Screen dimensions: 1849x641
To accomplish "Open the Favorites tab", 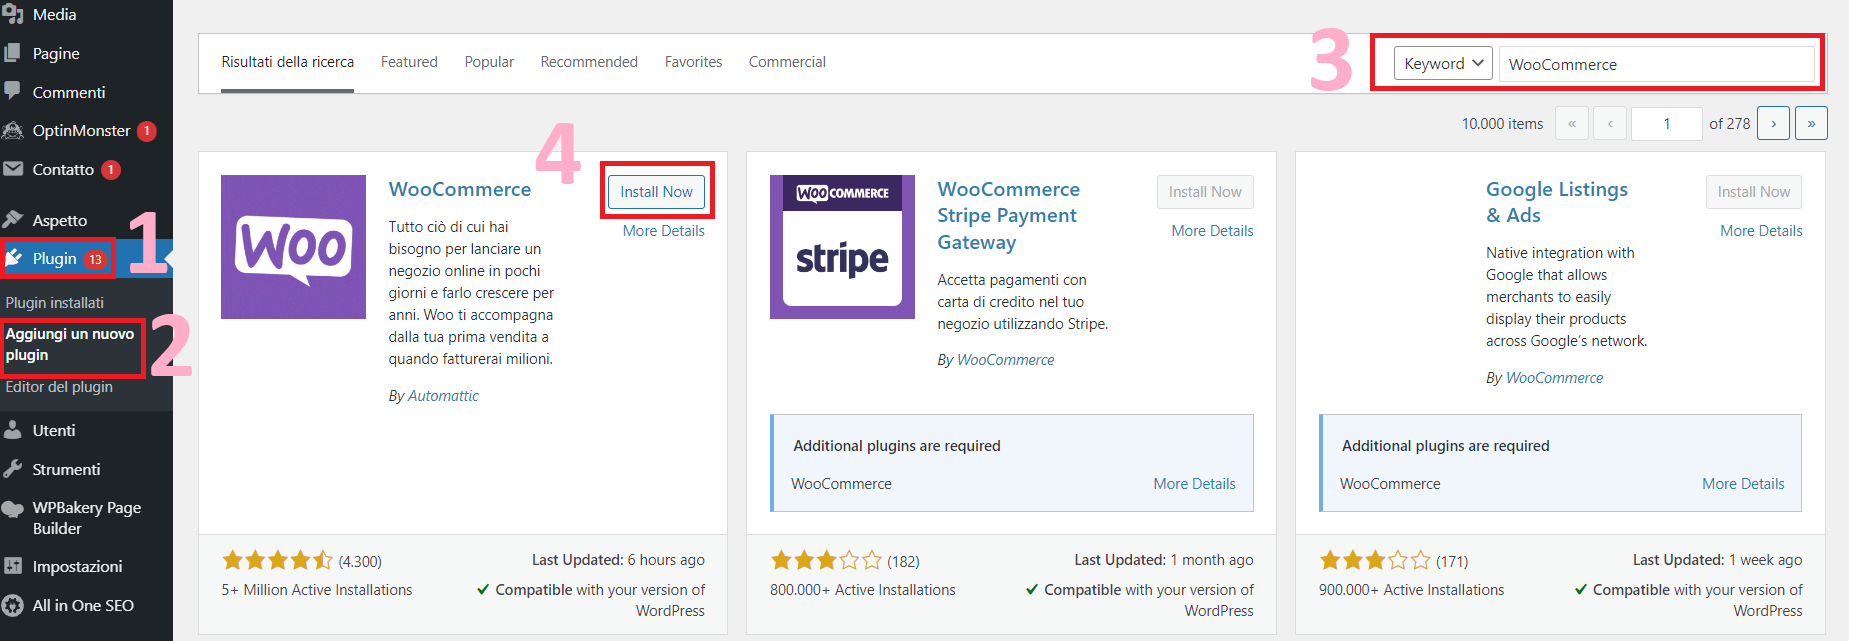I will 693,62.
